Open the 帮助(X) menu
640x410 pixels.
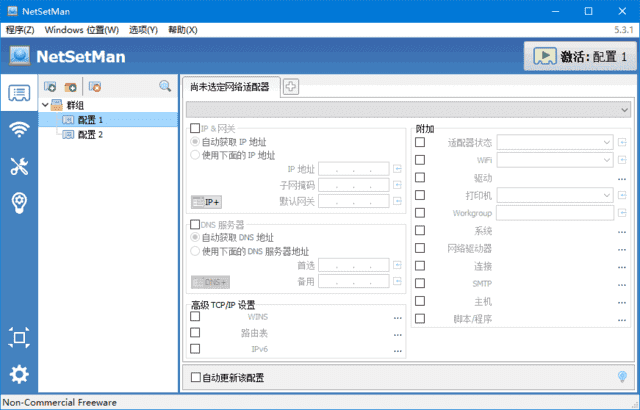tap(182, 30)
